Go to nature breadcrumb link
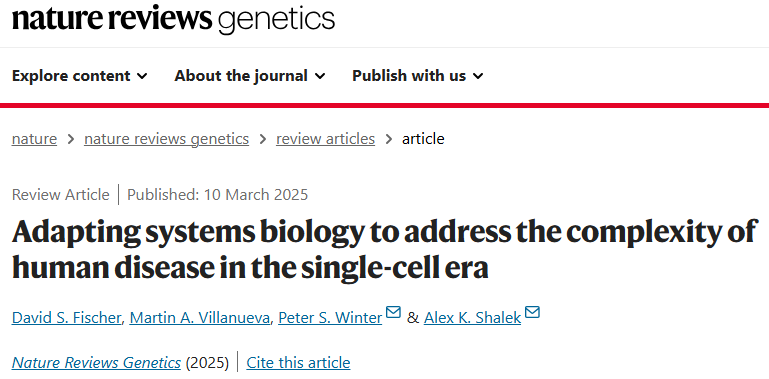Screen dimensions: 769x379 click(x=34, y=139)
